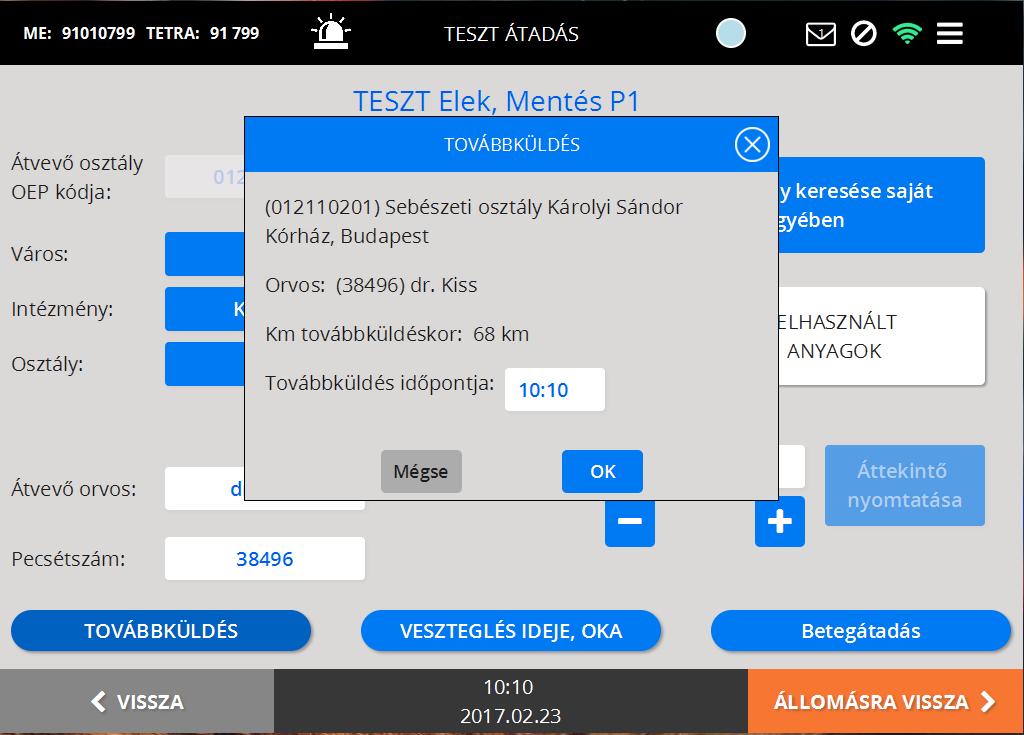Viewport: 1024px width, 735px height.
Task: Click the light blue status circle
Action: [731, 33]
